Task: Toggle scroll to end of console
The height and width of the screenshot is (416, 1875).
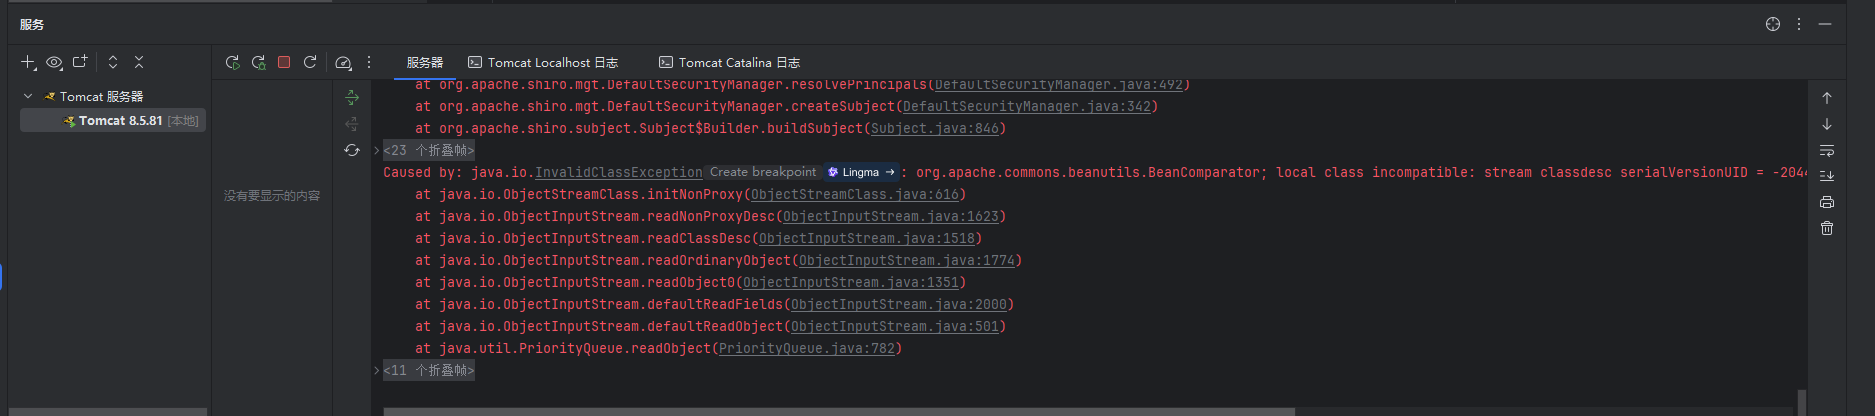Action: tap(1826, 176)
